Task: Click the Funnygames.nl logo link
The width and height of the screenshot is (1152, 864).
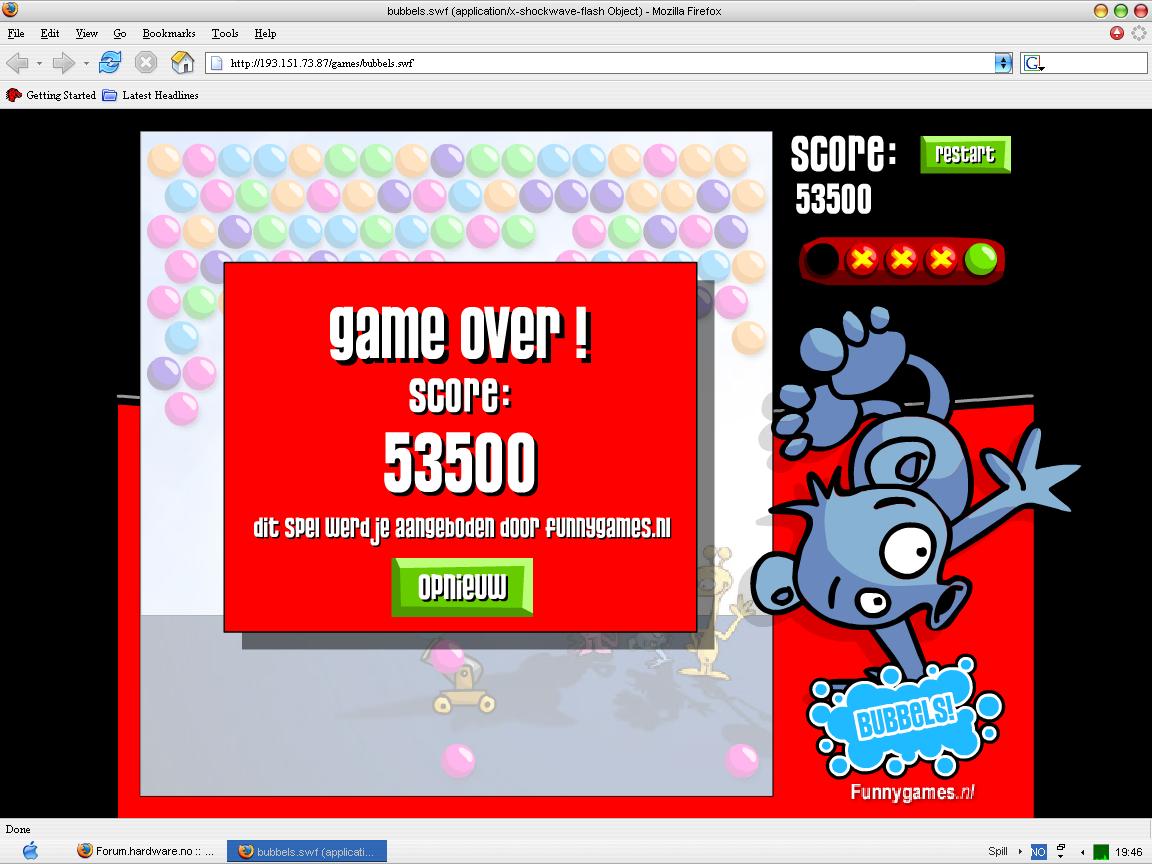Action: tap(912, 792)
